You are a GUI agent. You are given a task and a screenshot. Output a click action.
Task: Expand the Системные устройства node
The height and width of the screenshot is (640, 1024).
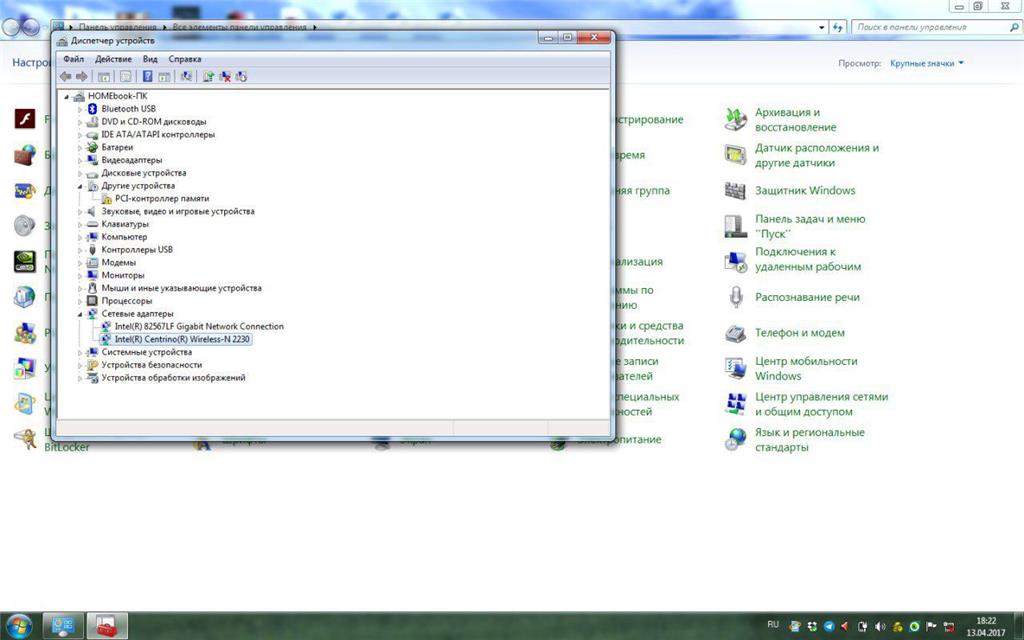click(80, 353)
